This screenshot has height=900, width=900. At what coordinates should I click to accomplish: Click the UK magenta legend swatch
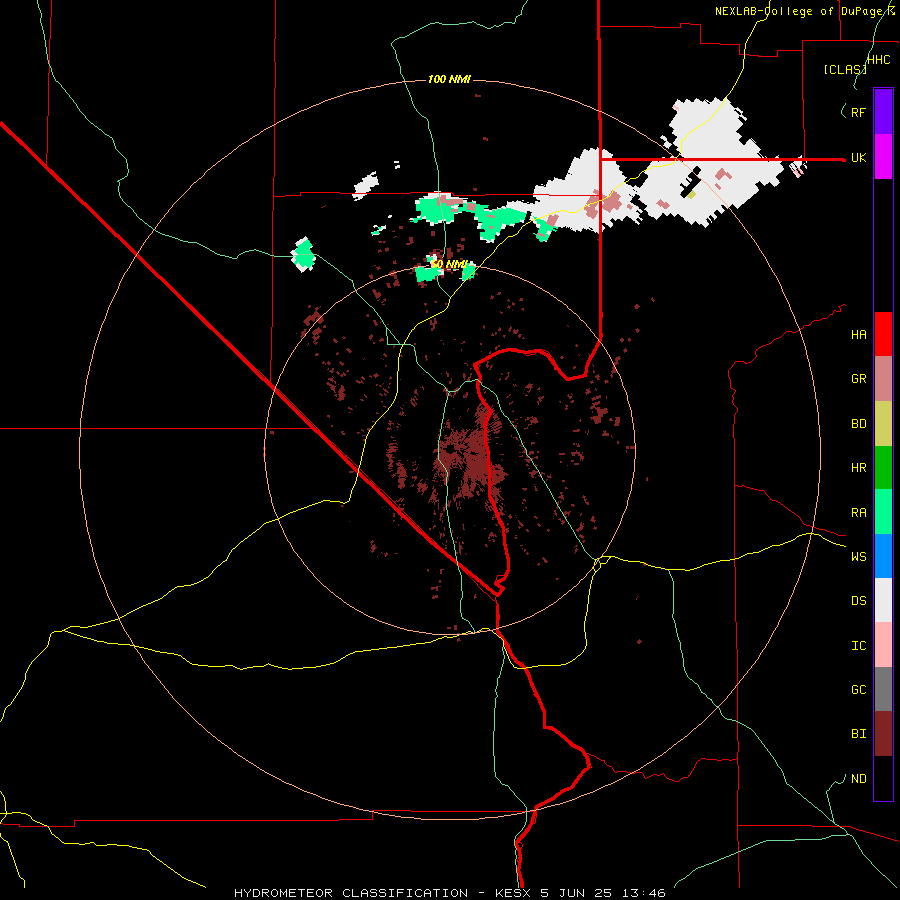(883, 157)
